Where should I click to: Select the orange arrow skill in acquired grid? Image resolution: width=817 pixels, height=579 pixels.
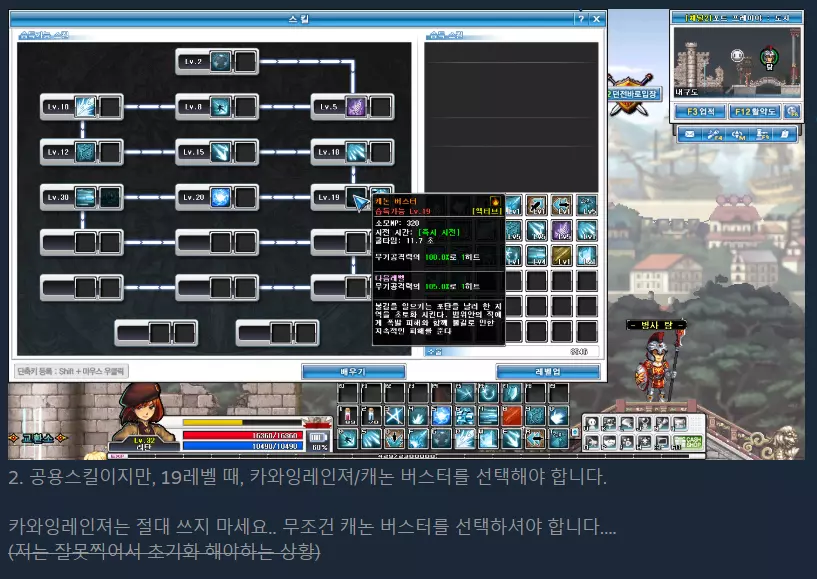(562, 205)
